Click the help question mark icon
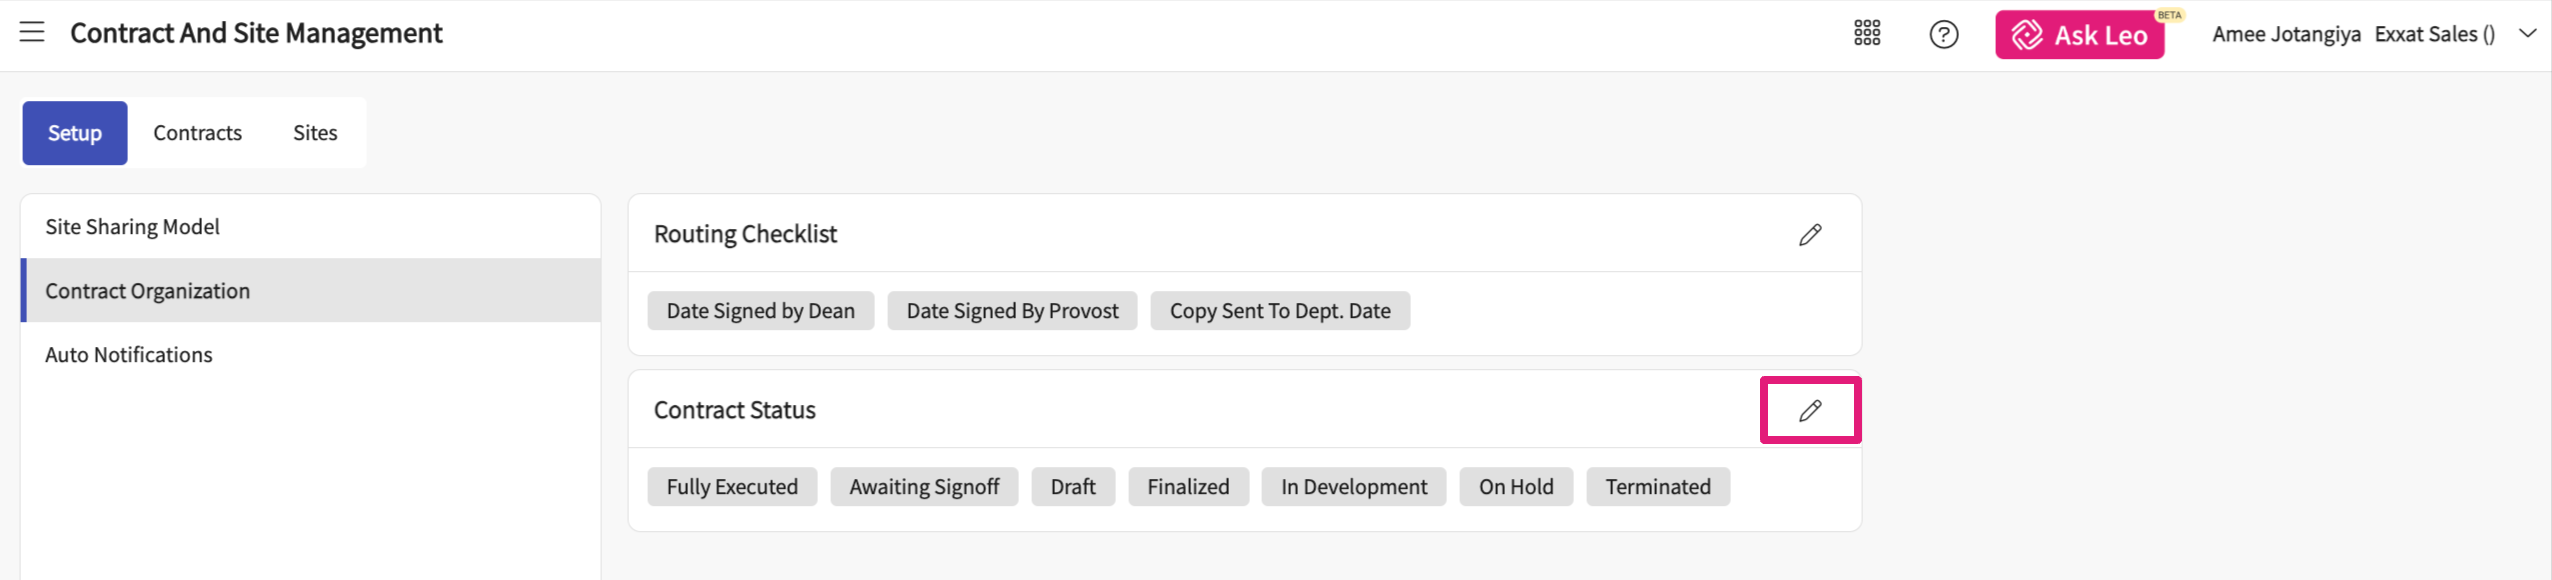The image size is (2552, 580). (1943, 35)
